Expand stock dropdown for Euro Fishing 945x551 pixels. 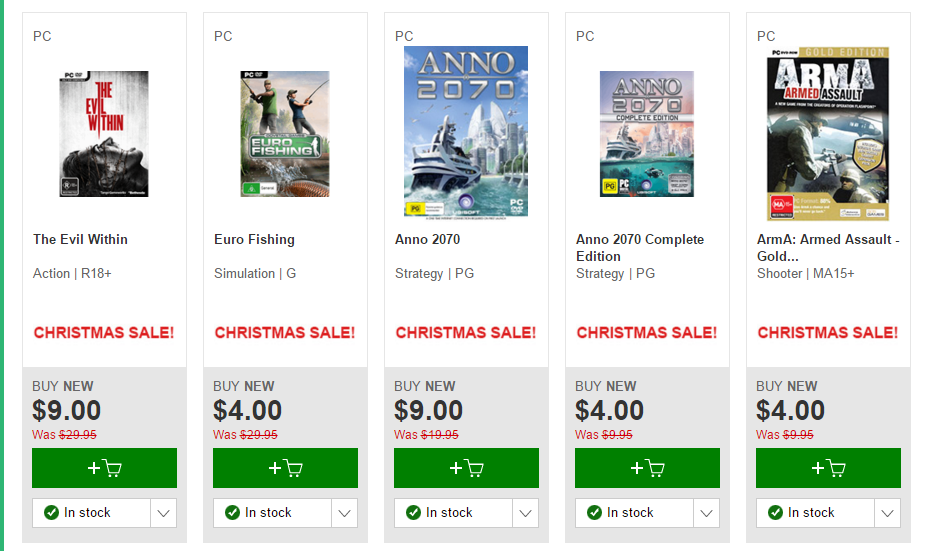click(344, 513)
